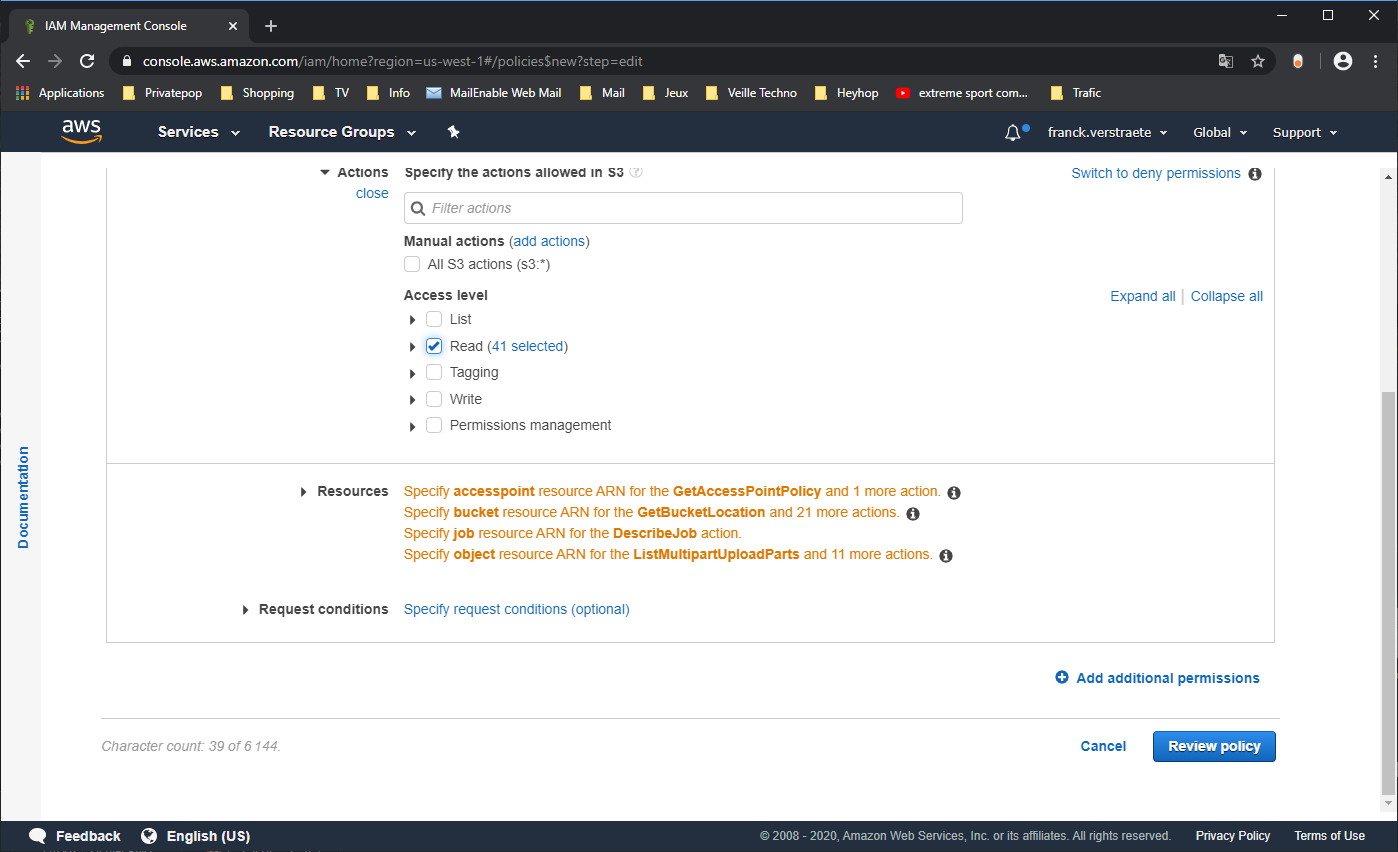Click Specify request conditions (optional) link
This screenshot has width=1398, height=852.
pos(517,609)
